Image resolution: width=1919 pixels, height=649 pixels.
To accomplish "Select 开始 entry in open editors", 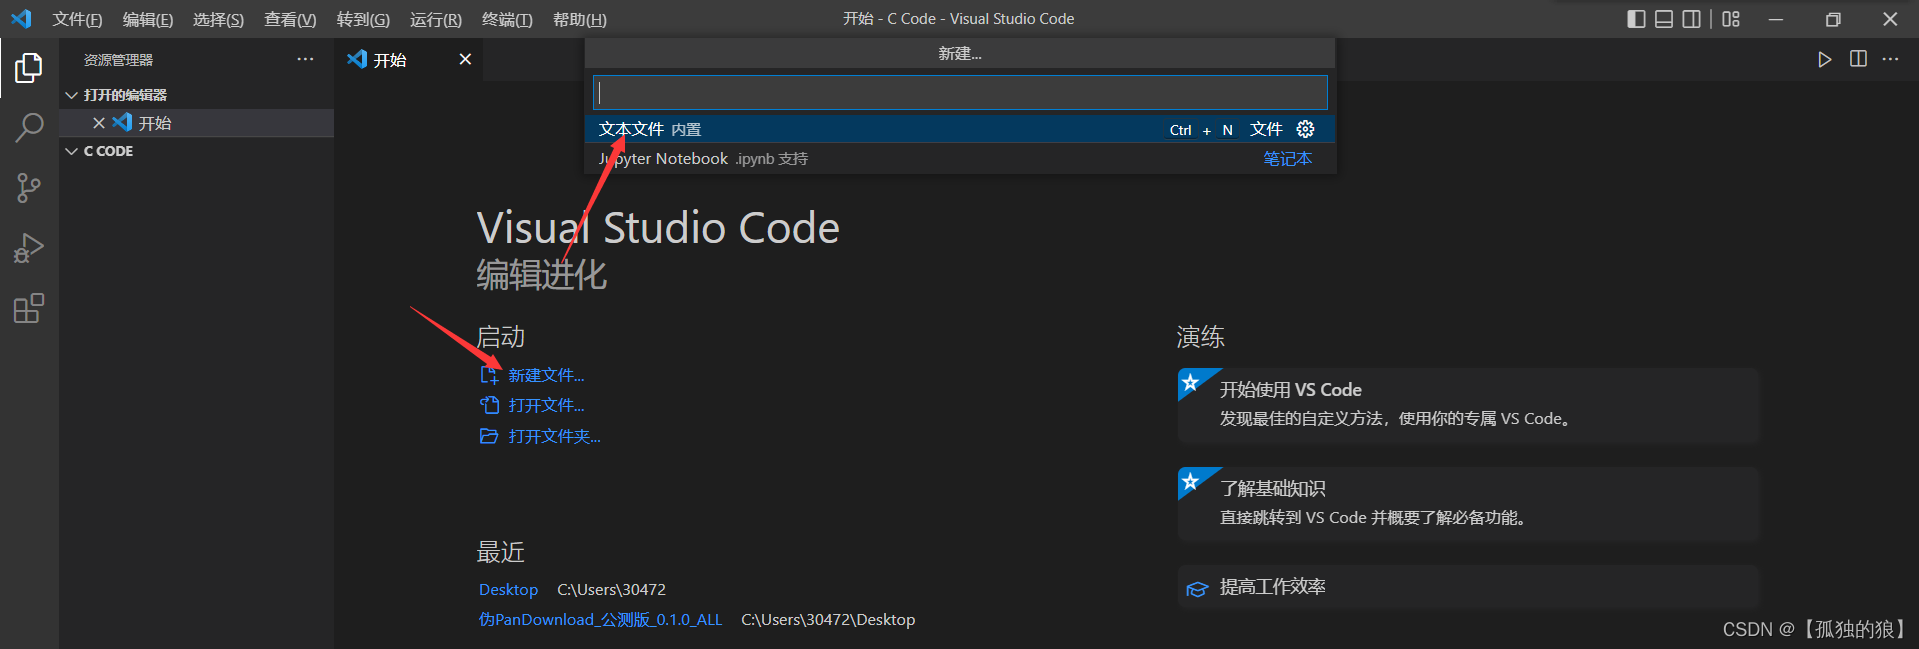I will (196, 123).
